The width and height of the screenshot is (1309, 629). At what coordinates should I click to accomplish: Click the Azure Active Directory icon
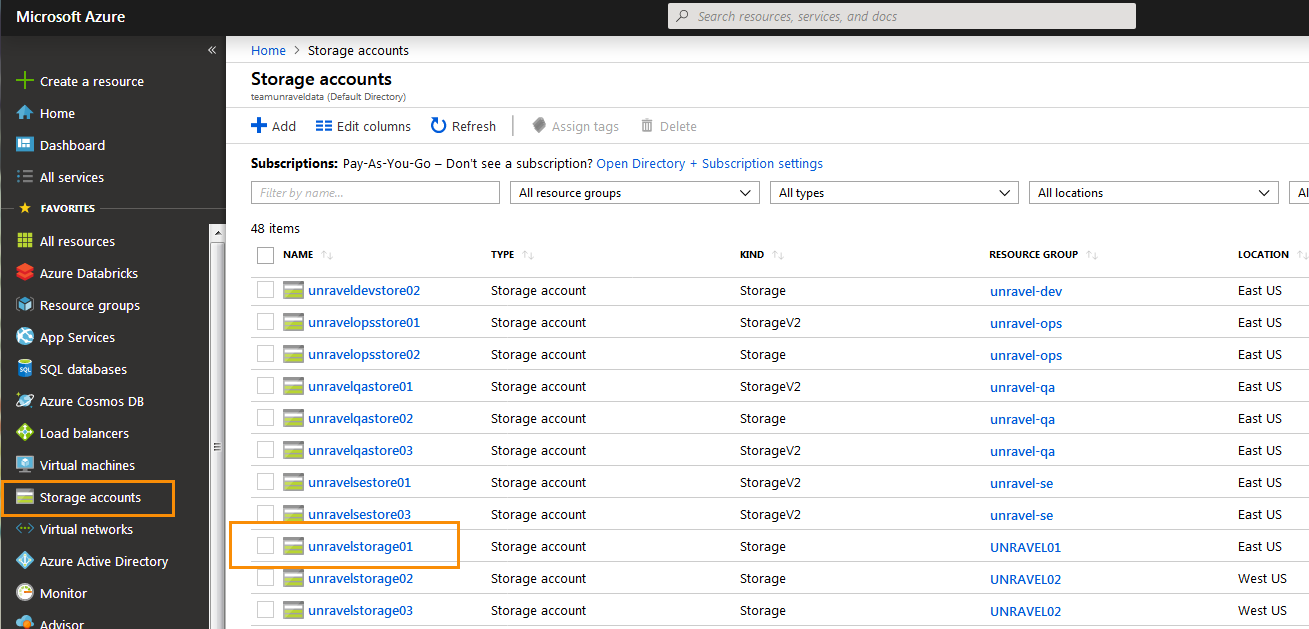tap(25, 561)
